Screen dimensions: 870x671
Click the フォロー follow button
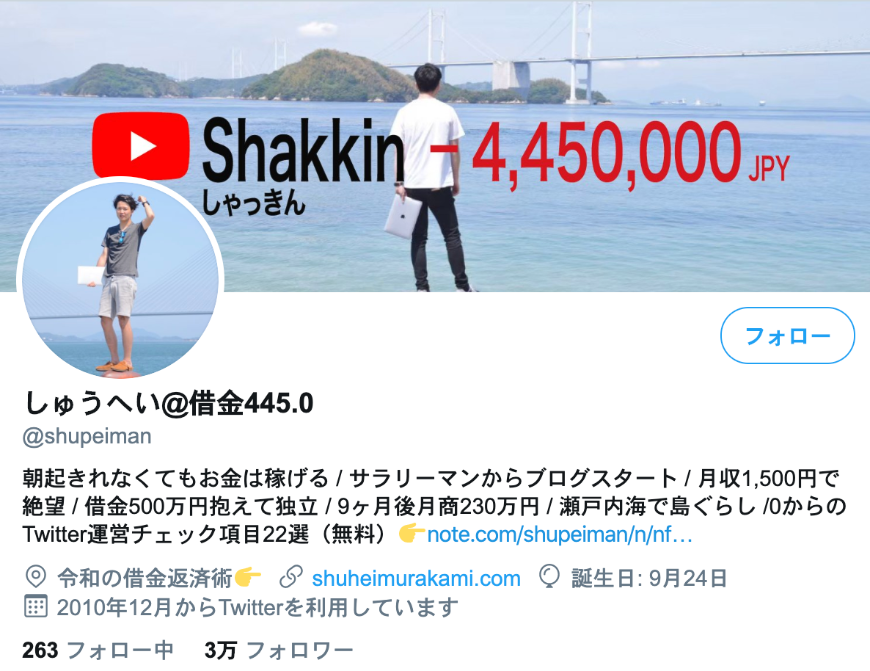pos(787,336)
